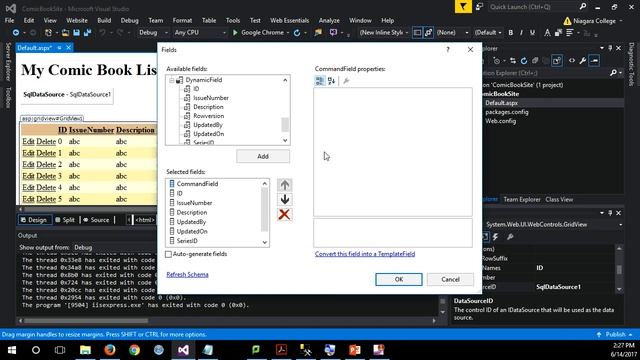The image size is (640, 360).
Task: Open Chrome from the Windows taskbar
Action: click(x=134, y=350)
